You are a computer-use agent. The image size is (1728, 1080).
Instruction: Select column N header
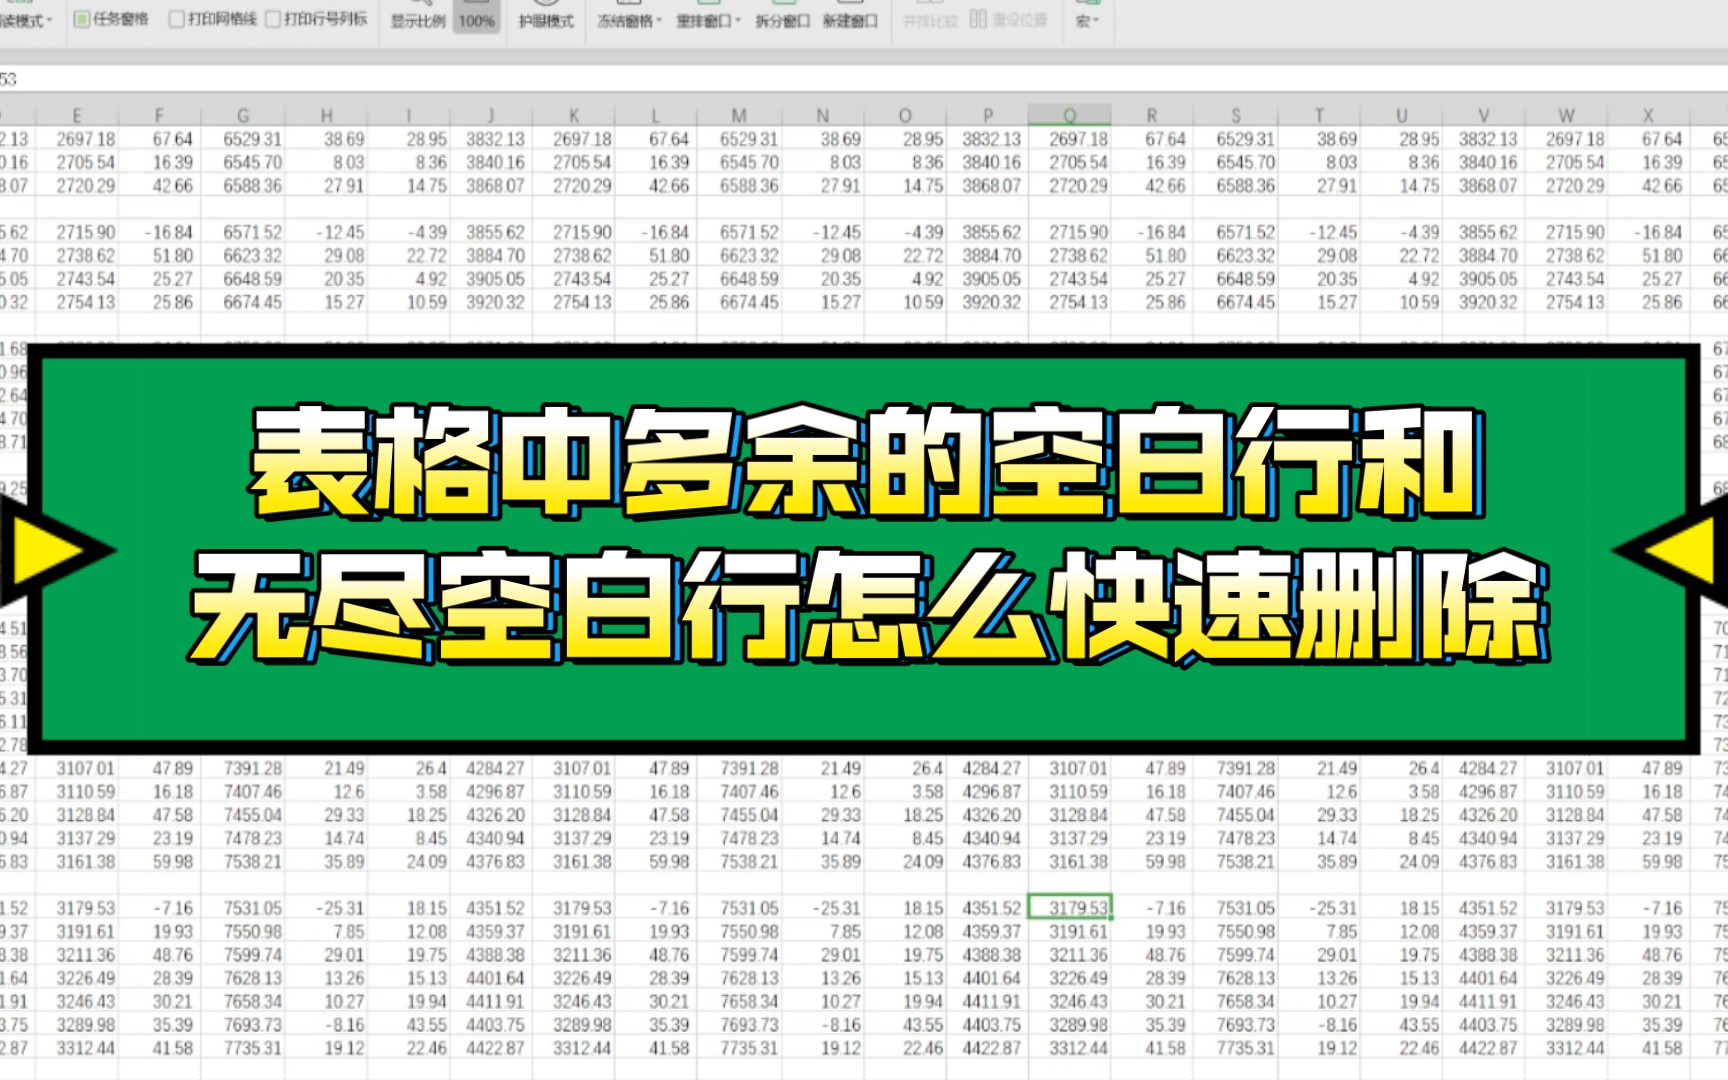[x=823, y=115]
